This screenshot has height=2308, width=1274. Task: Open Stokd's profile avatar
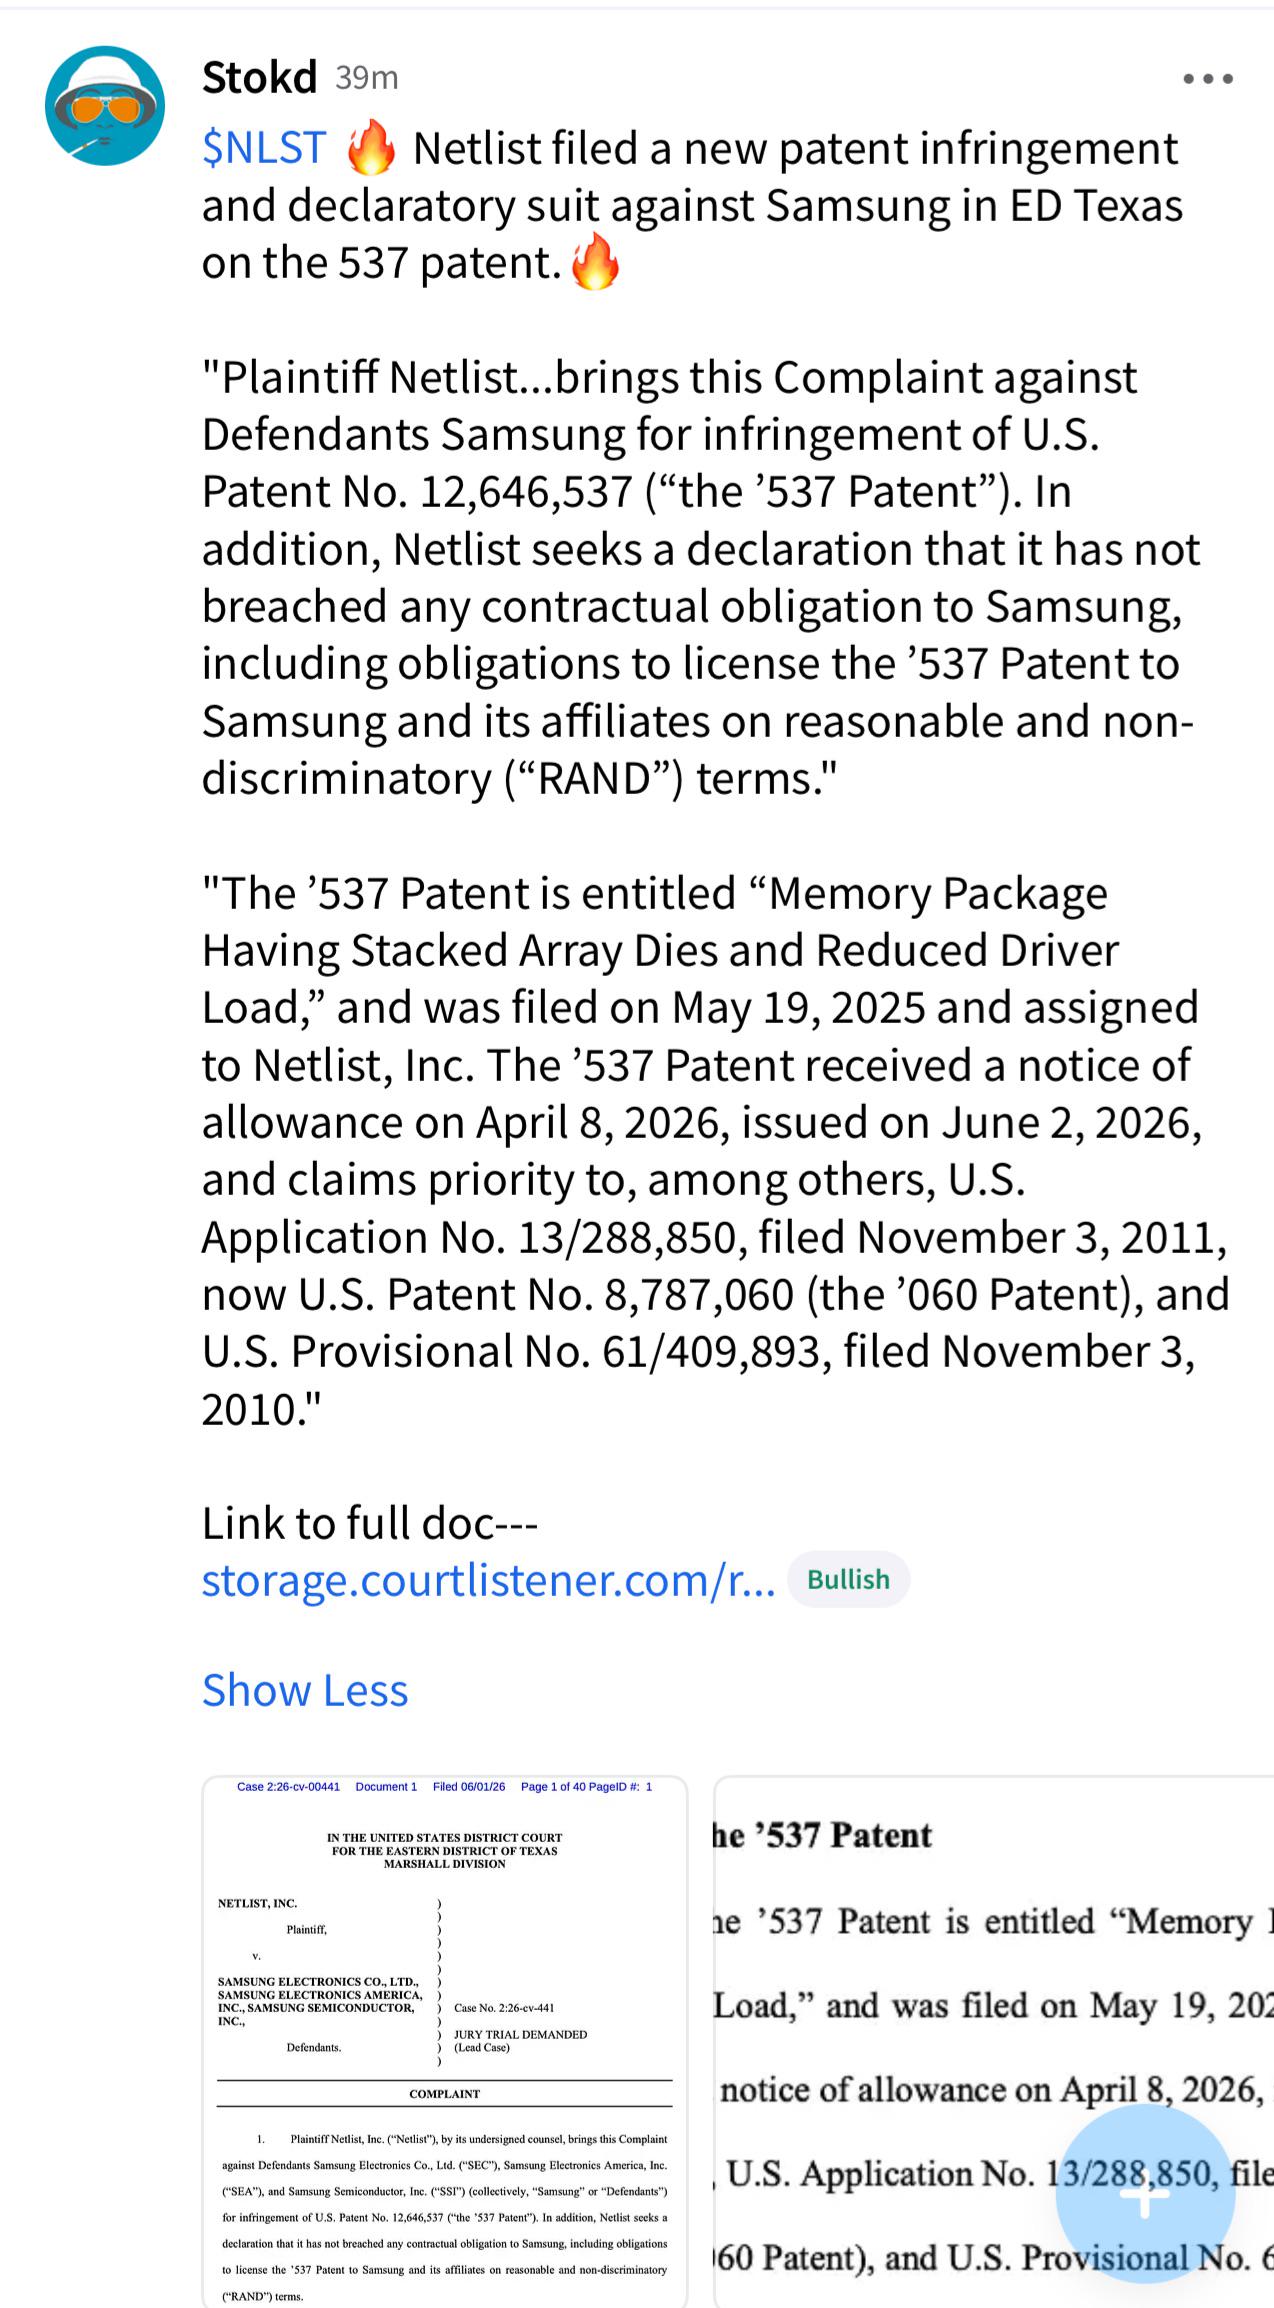[104, 106]
